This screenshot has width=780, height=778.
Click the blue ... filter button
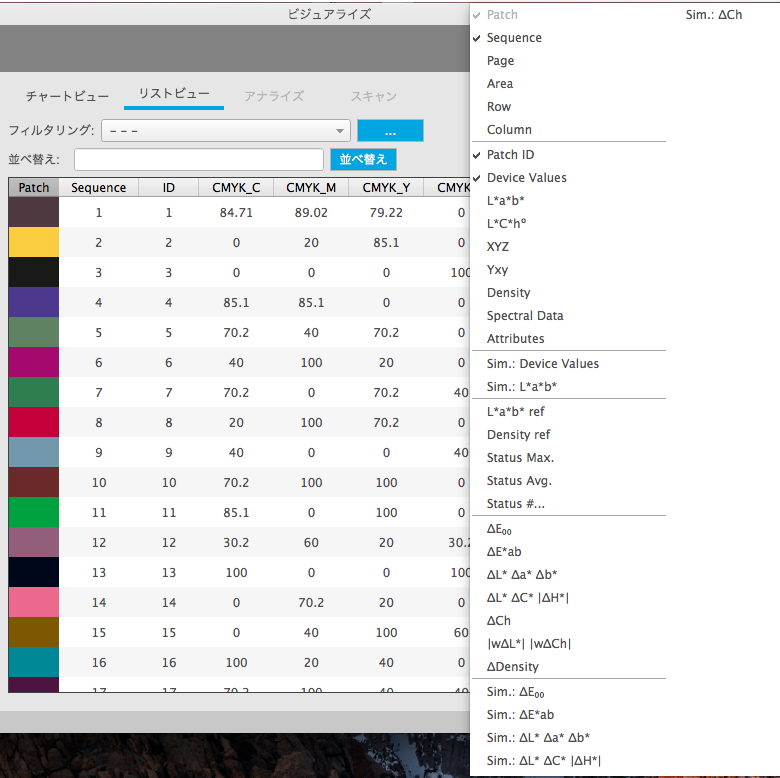390,131
